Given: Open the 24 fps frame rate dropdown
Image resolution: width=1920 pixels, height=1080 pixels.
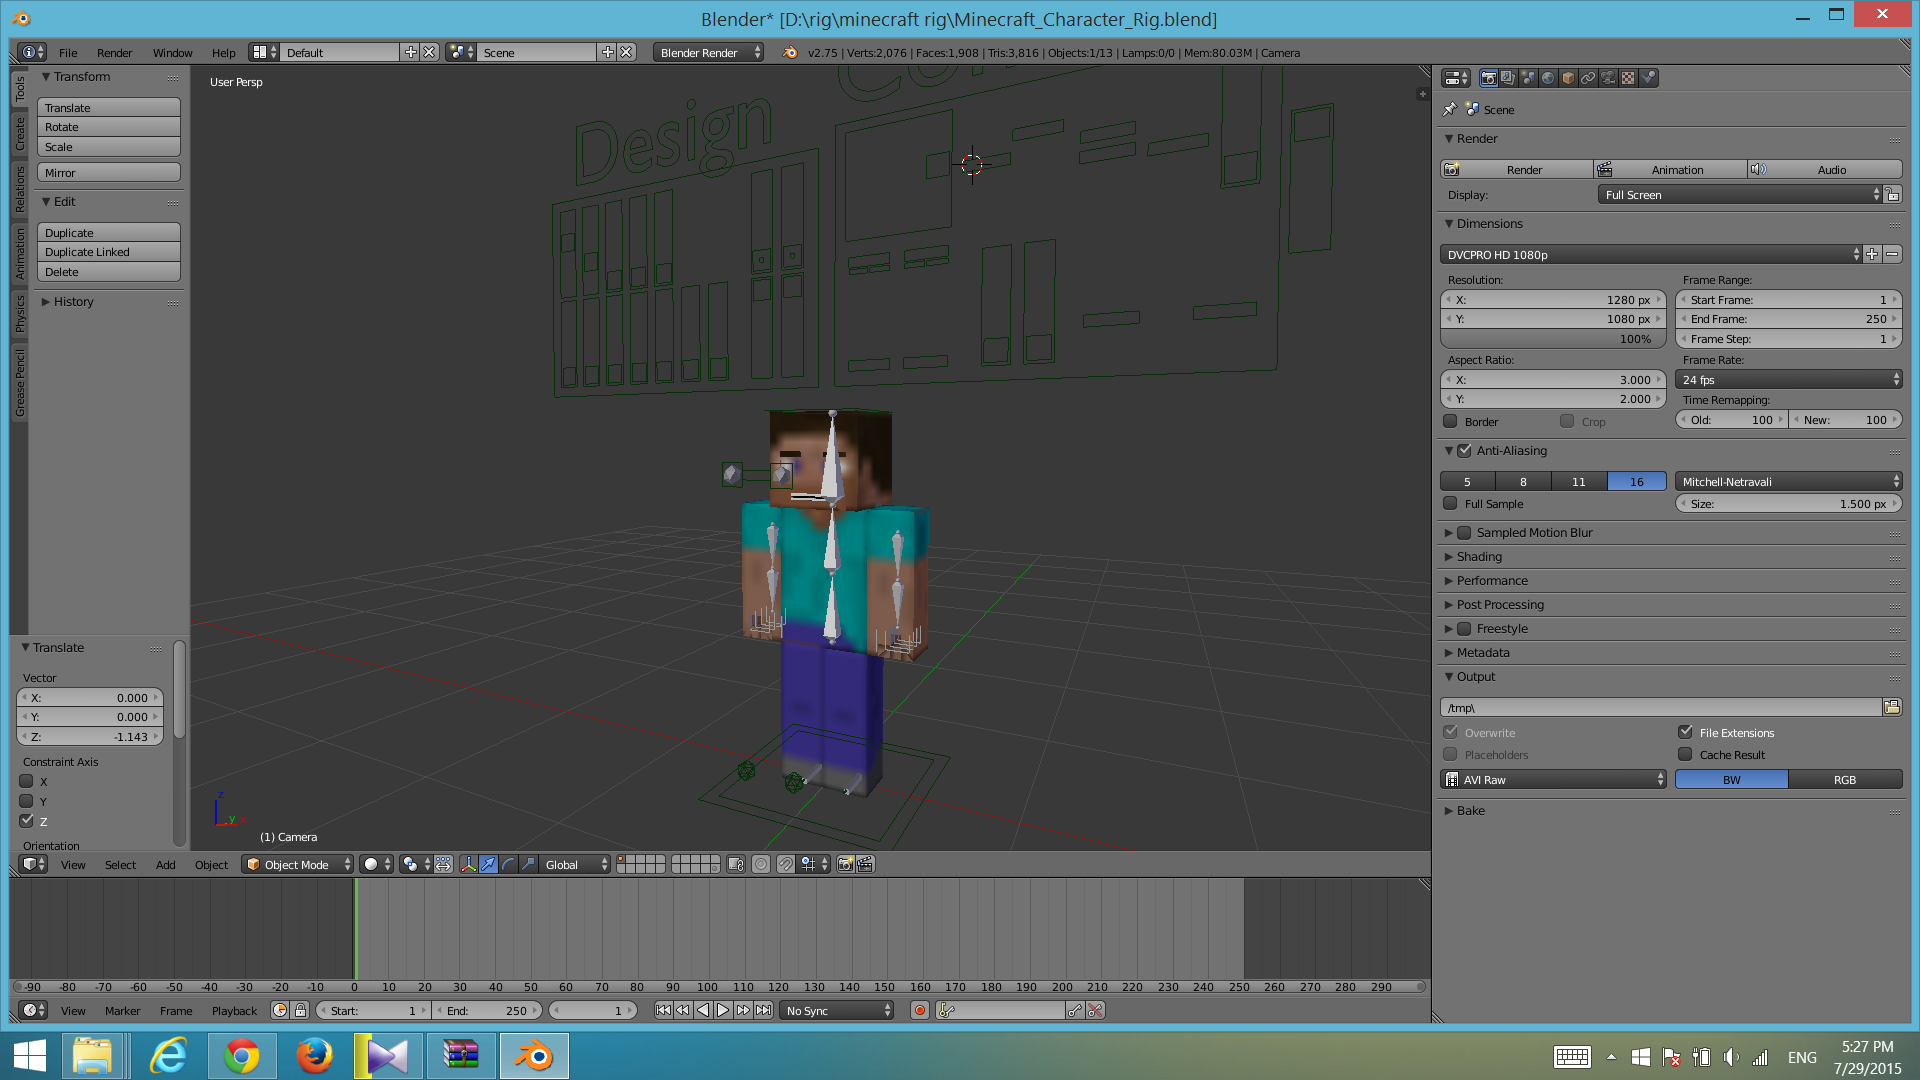Looking at the screenshot, I should coord(1788,379).
